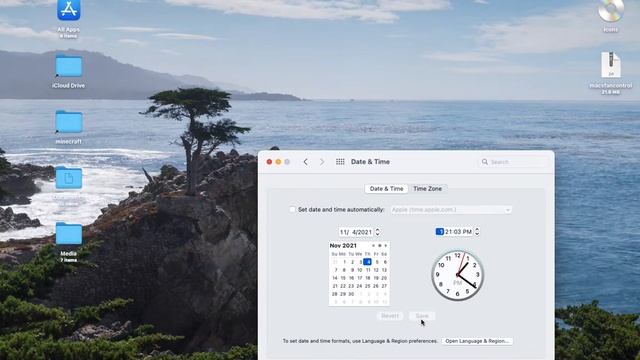Viewport: 640px width, 360px height.
Task: Select greyed October 31 in calendar
Action: point(335,262)
